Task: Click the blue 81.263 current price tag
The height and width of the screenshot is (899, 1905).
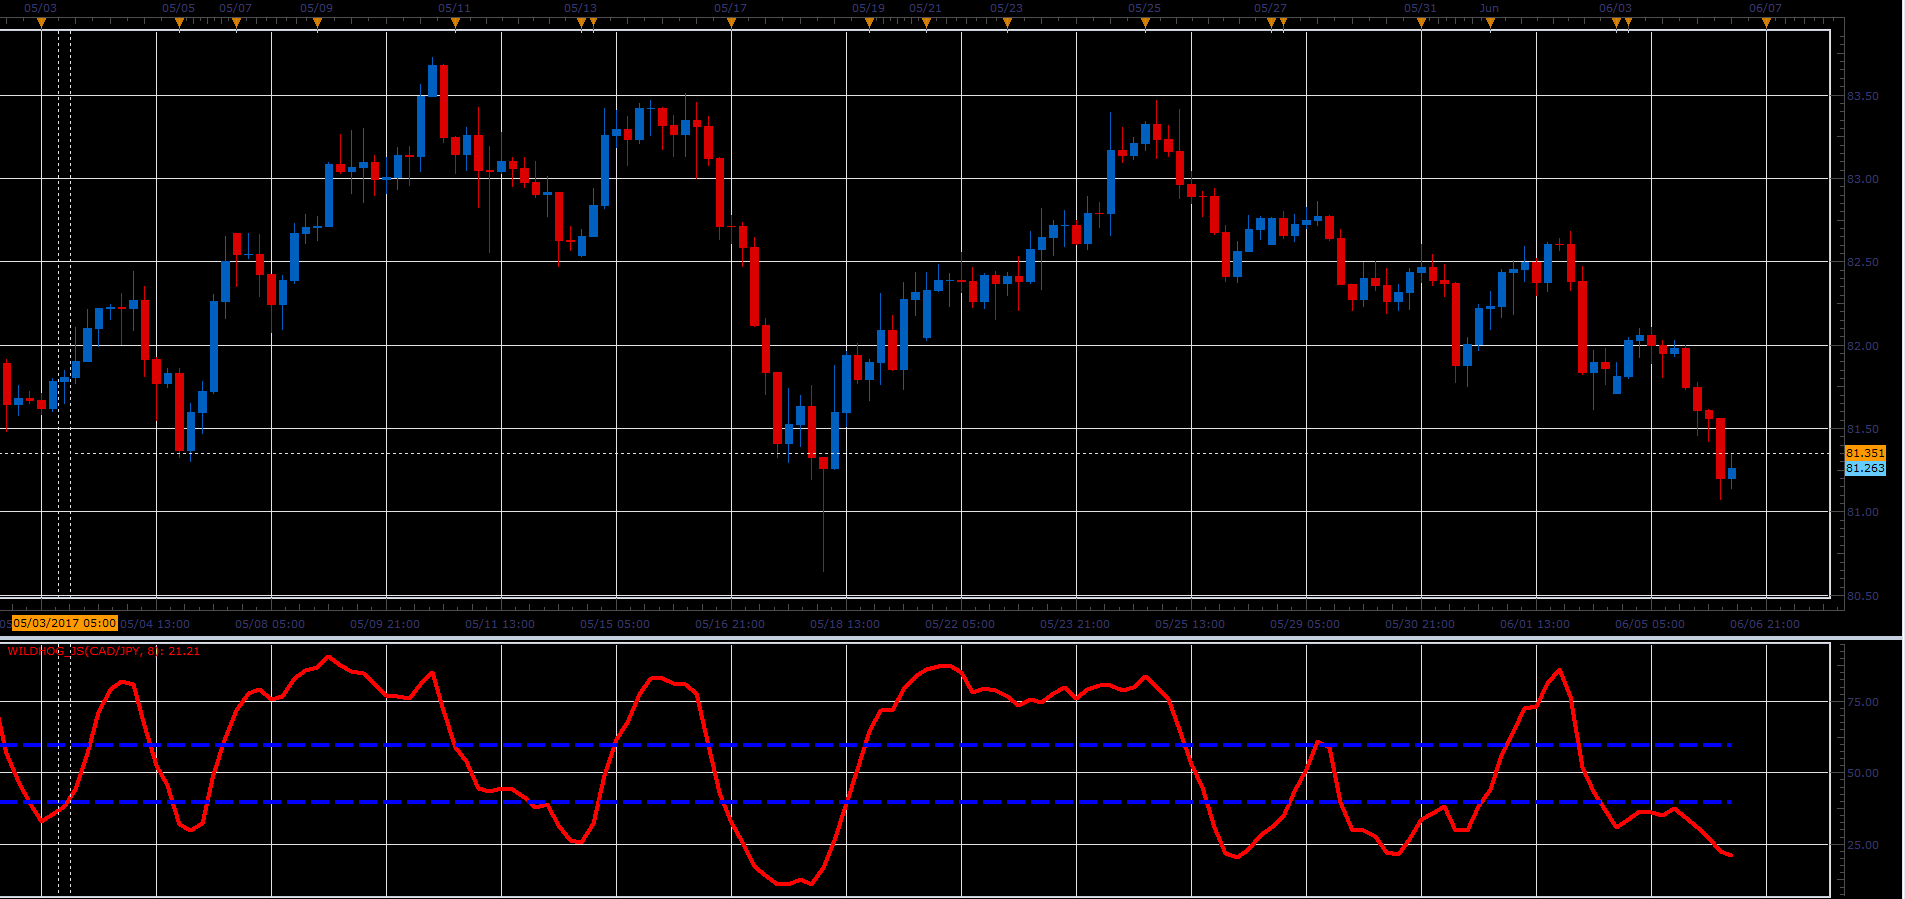Action: tap(1865, 468)
